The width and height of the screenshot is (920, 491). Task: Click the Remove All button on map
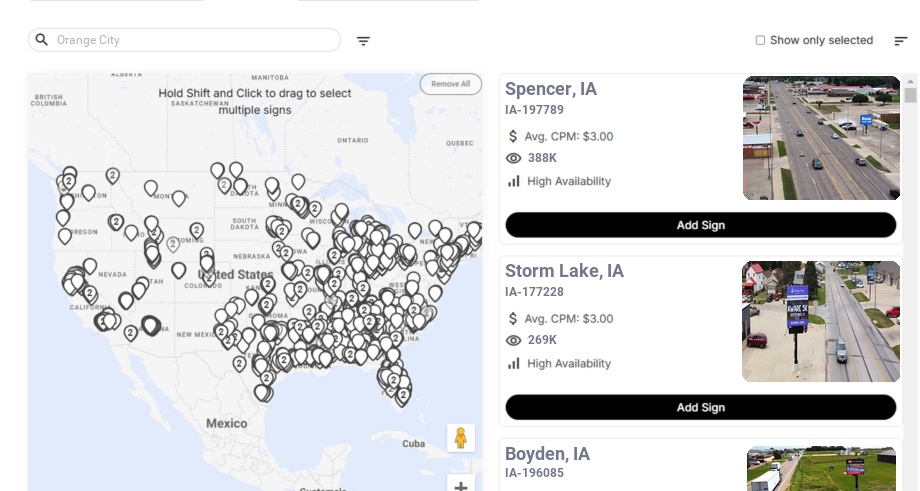[x=450, y=84]
